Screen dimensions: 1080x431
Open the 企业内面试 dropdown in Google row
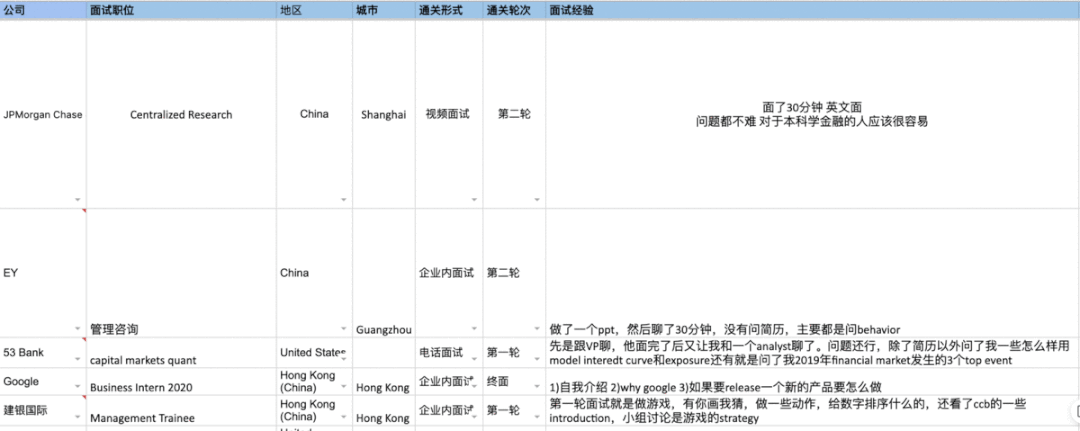tap(474, 387)
